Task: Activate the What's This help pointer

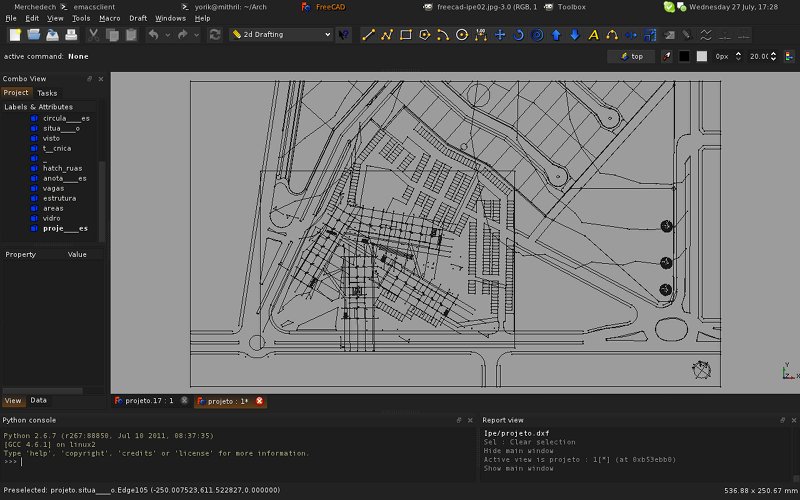Action: (x=343, y=35)
